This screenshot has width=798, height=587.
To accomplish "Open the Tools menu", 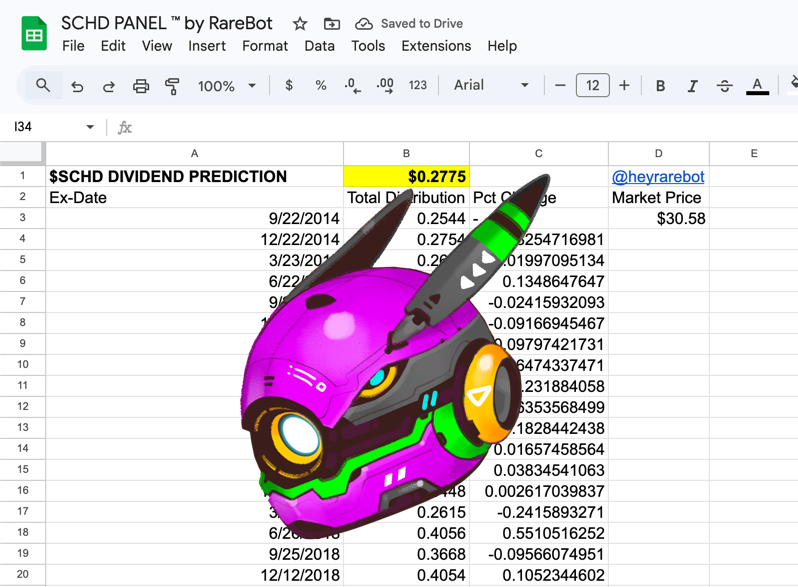I will [368, 46].
